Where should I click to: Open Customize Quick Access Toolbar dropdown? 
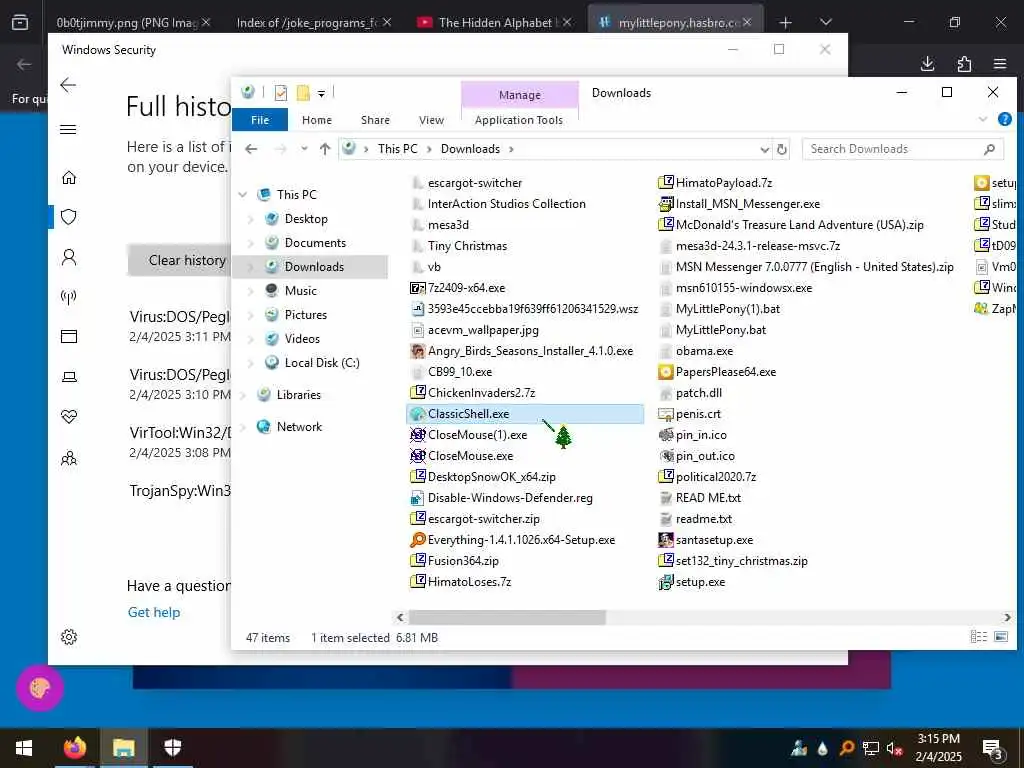click(x=321, y=93)
